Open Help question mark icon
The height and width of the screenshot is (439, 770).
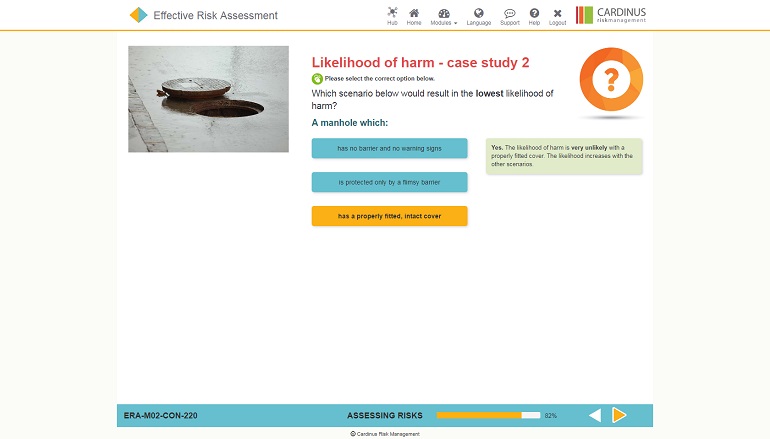[534, 16]
